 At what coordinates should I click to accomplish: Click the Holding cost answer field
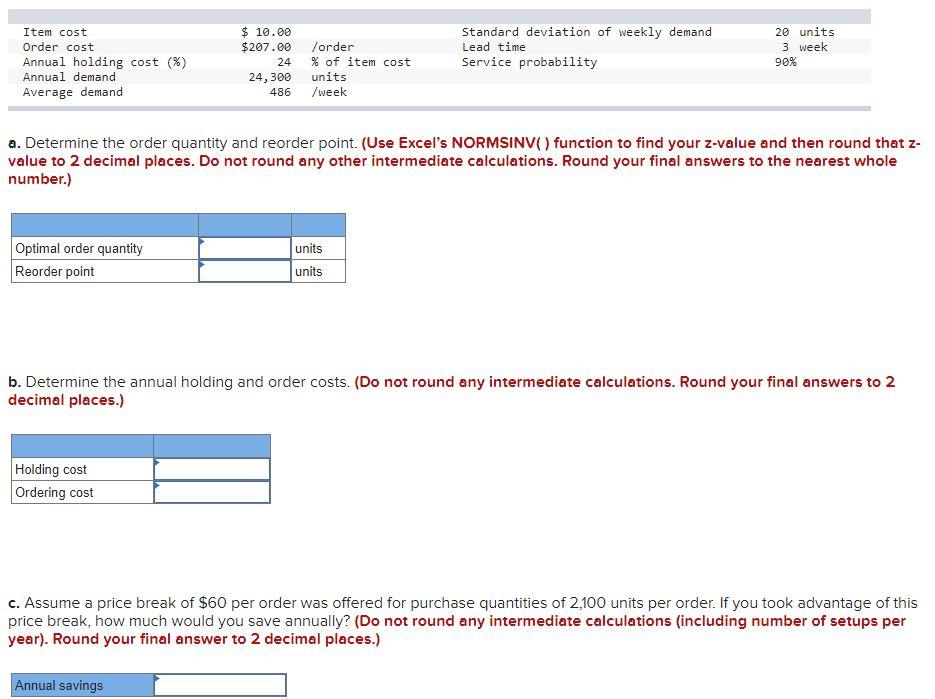tap(210, 469)
